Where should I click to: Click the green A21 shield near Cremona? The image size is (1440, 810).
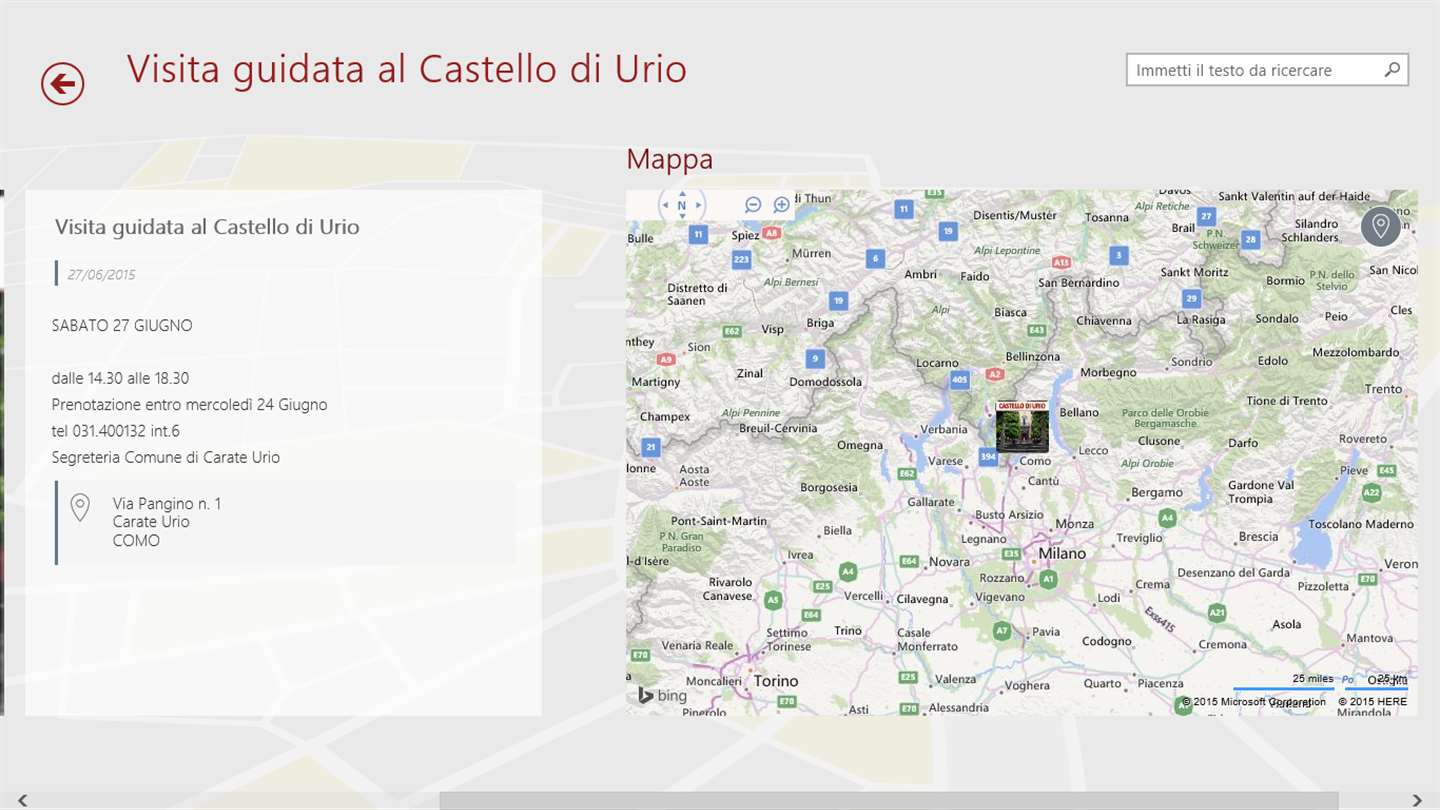[x=1217, y=612]
